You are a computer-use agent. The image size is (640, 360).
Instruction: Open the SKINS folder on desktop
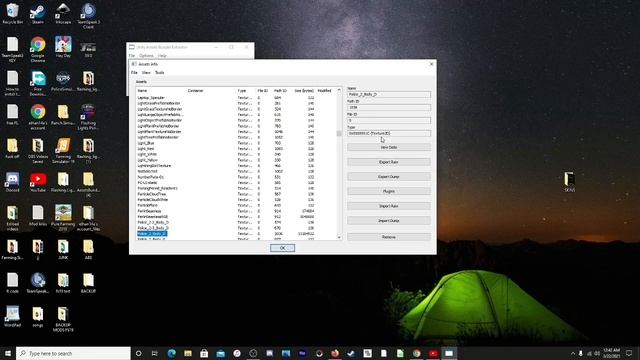pyautogui.click(x=569, y=182)
